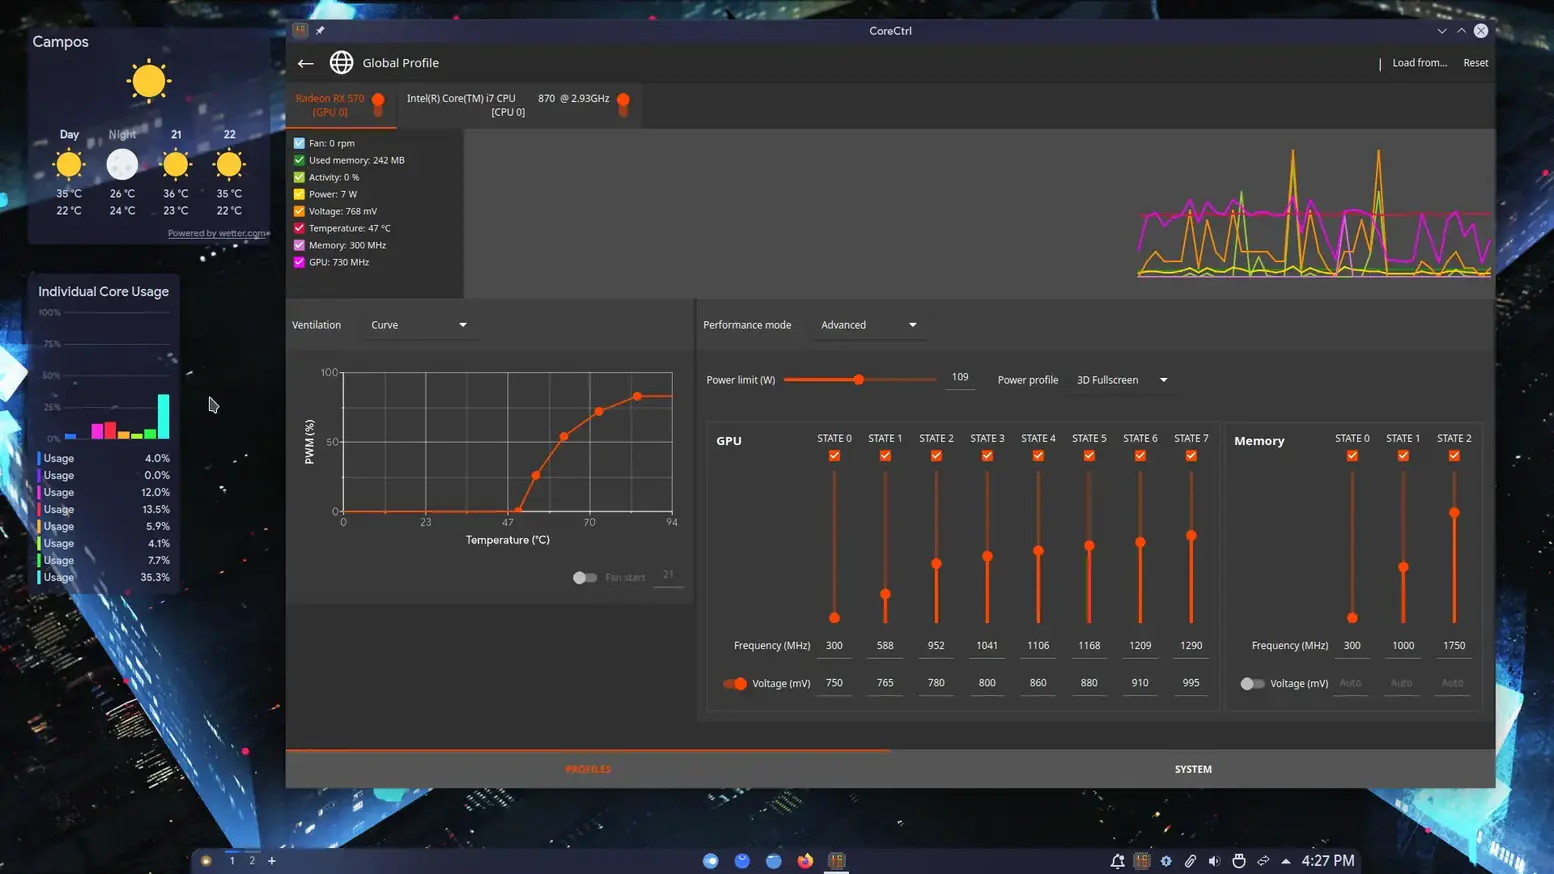
Task: Uncheck the GPU: 730 MHz graph checkbox
Action: tap(299, 262)
